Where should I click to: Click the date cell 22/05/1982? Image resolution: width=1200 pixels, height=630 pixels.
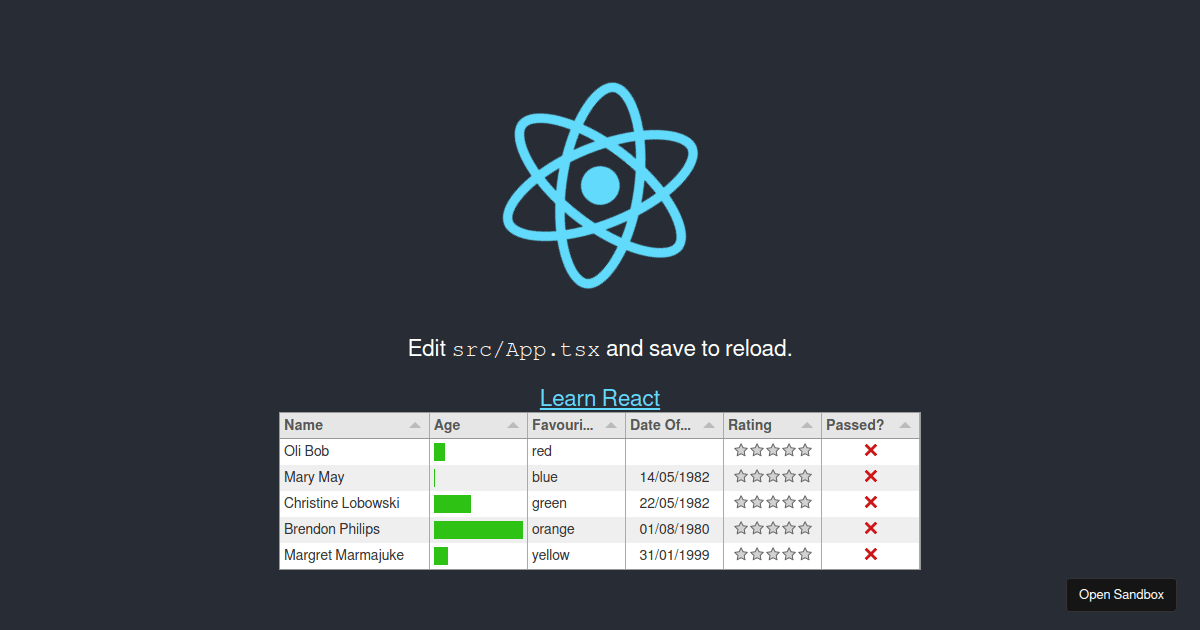[674, 503]
